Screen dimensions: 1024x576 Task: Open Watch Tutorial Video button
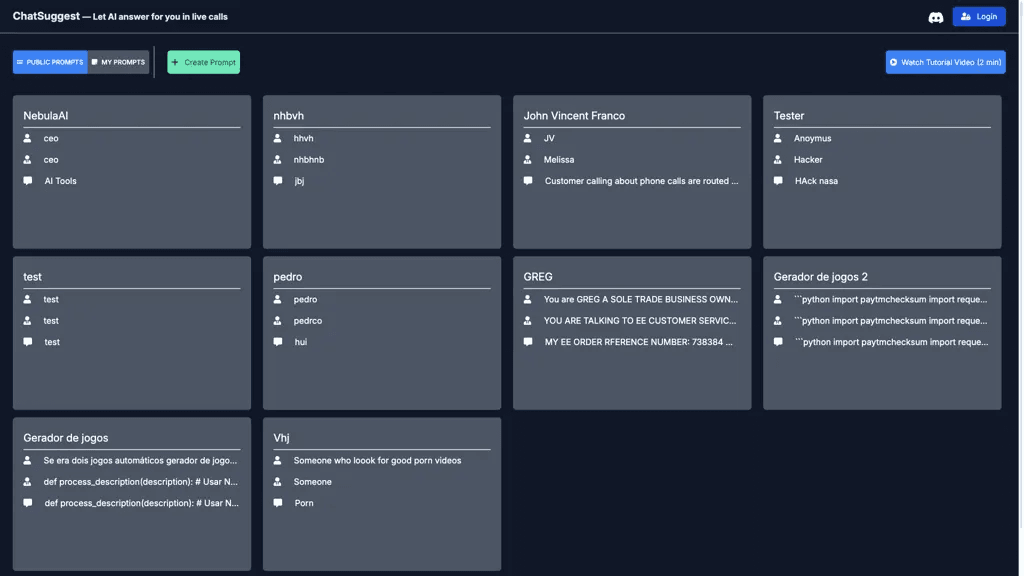click(945, 62)
